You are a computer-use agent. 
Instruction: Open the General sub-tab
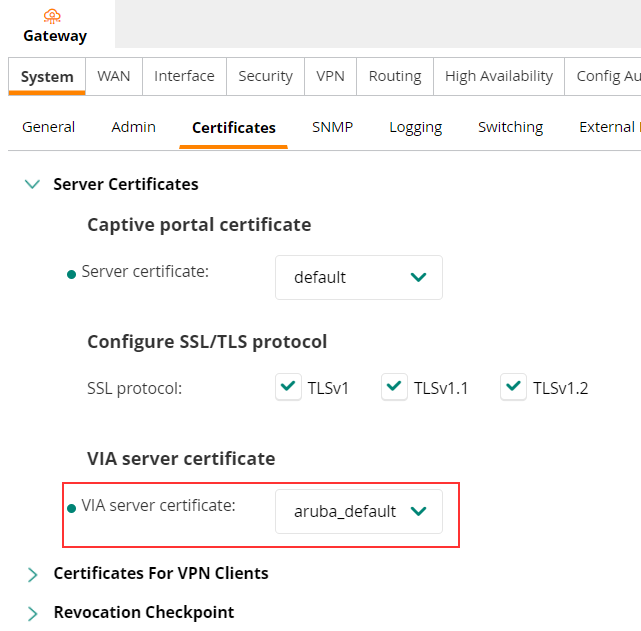(48, 127)
